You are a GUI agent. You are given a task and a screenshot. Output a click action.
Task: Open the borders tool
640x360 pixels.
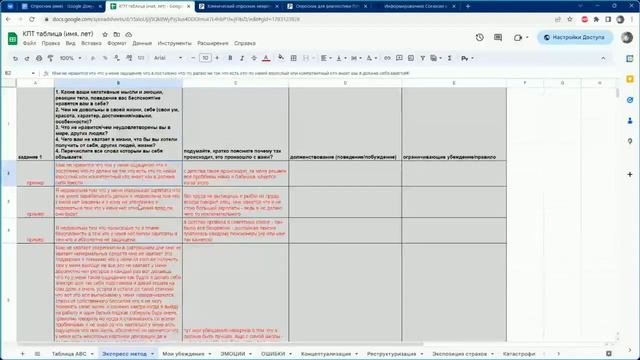[x=293, y=58]
